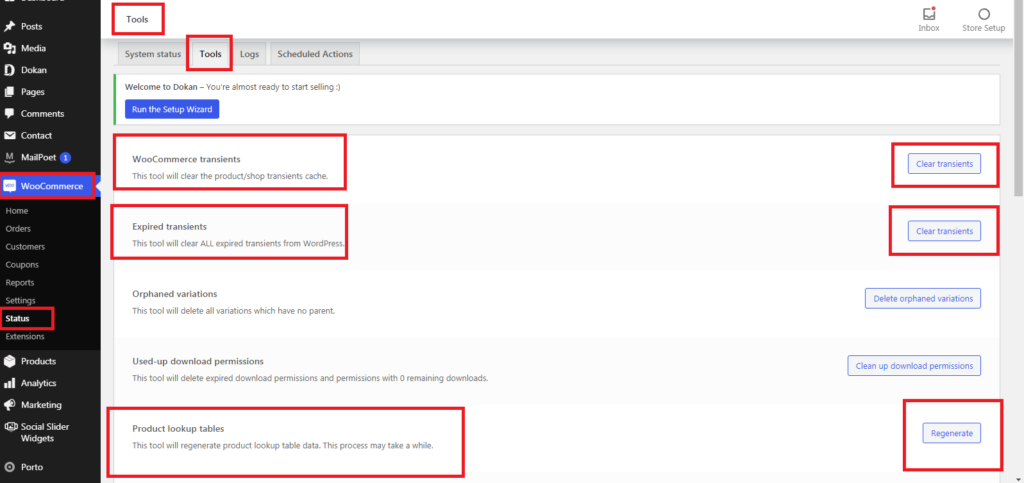Open Analytics via the bar chart icon
This screenshot has height=483, width=1024.
tap(10, 383)
